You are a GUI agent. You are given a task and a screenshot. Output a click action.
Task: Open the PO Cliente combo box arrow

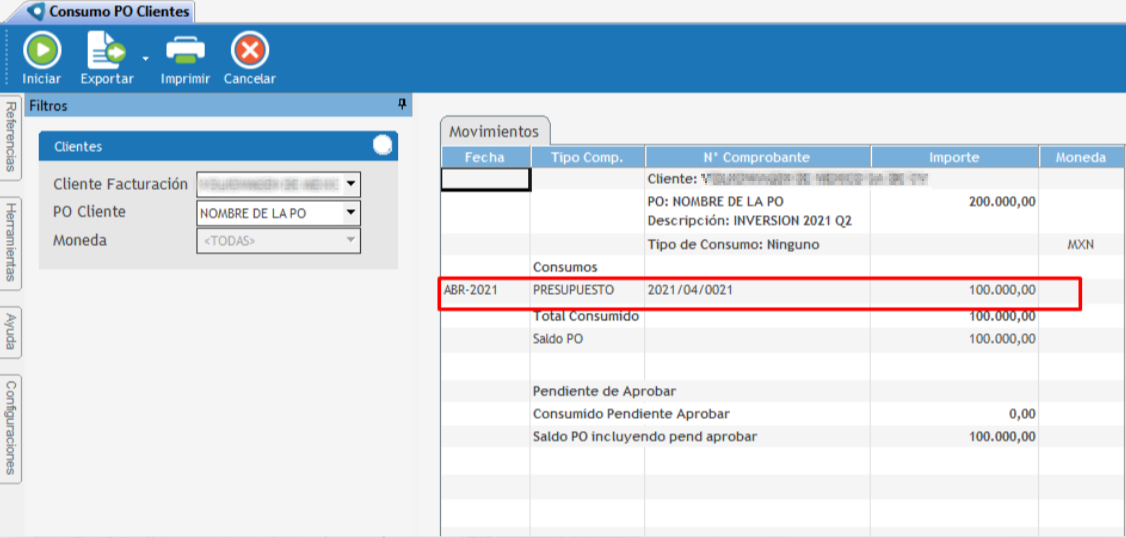pyautogui.click(x=350, y=213)
